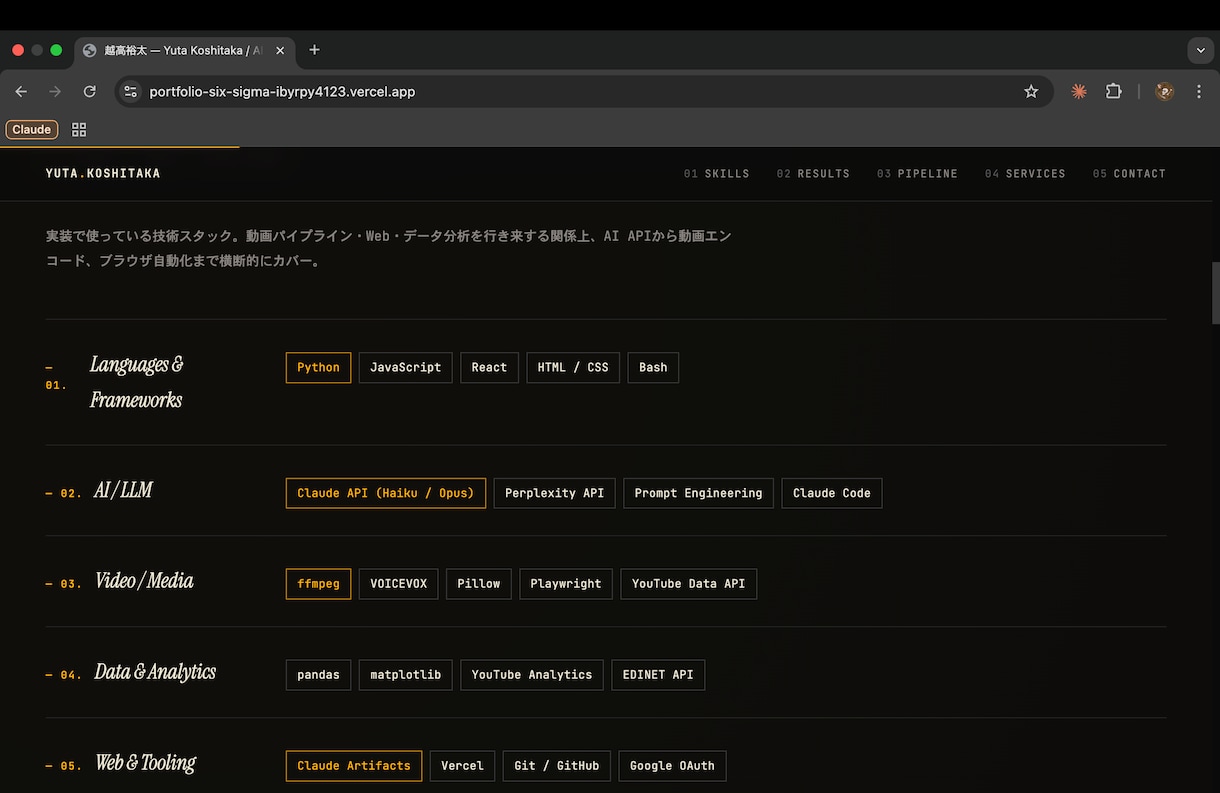Go to the 04 Services nav section
This screenshot has width=1220, height=793.
pos(1025,173)
